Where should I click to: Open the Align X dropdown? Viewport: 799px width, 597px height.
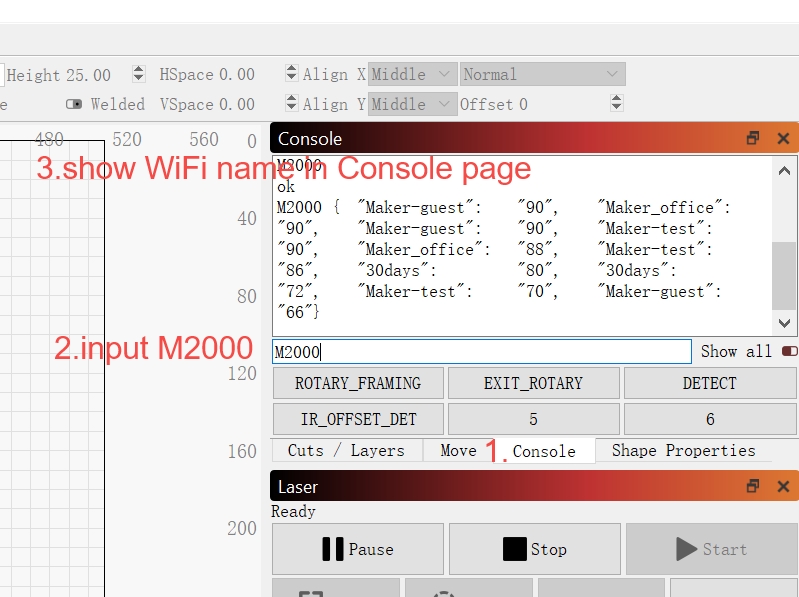tap(412, 74)
